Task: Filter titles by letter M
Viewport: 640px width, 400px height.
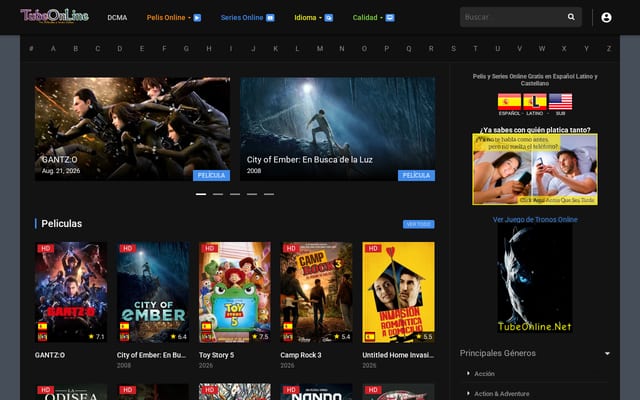Action: click(320, 49)
